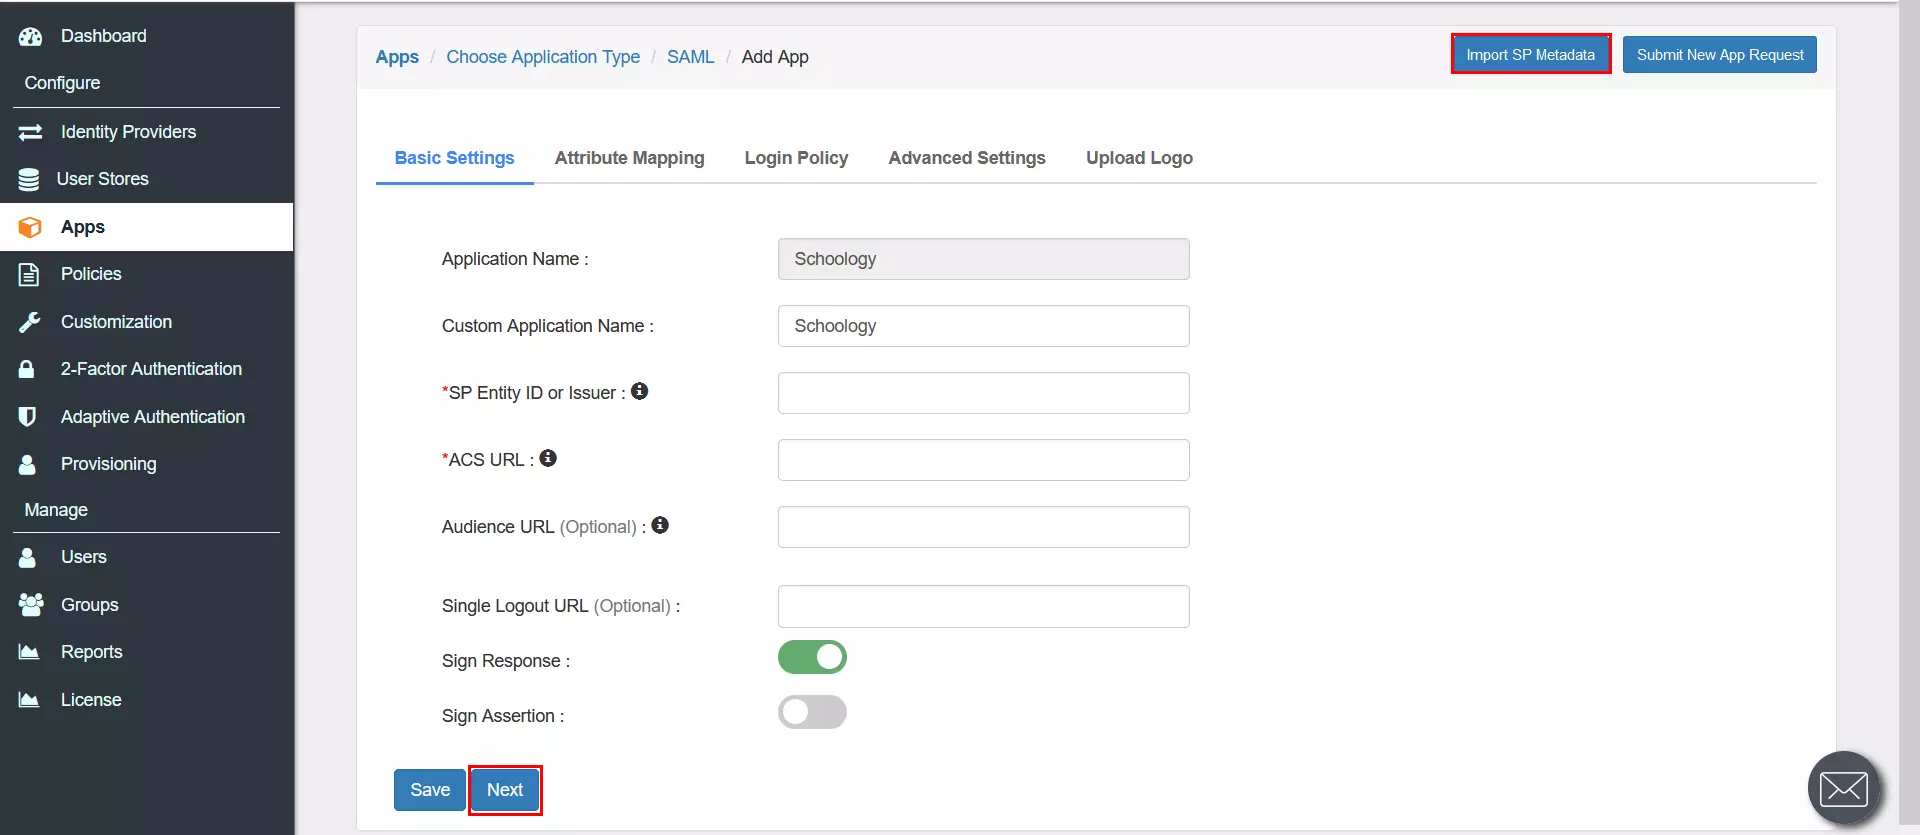Follow the Apps breadcrumb link

(x=397, y=57)
